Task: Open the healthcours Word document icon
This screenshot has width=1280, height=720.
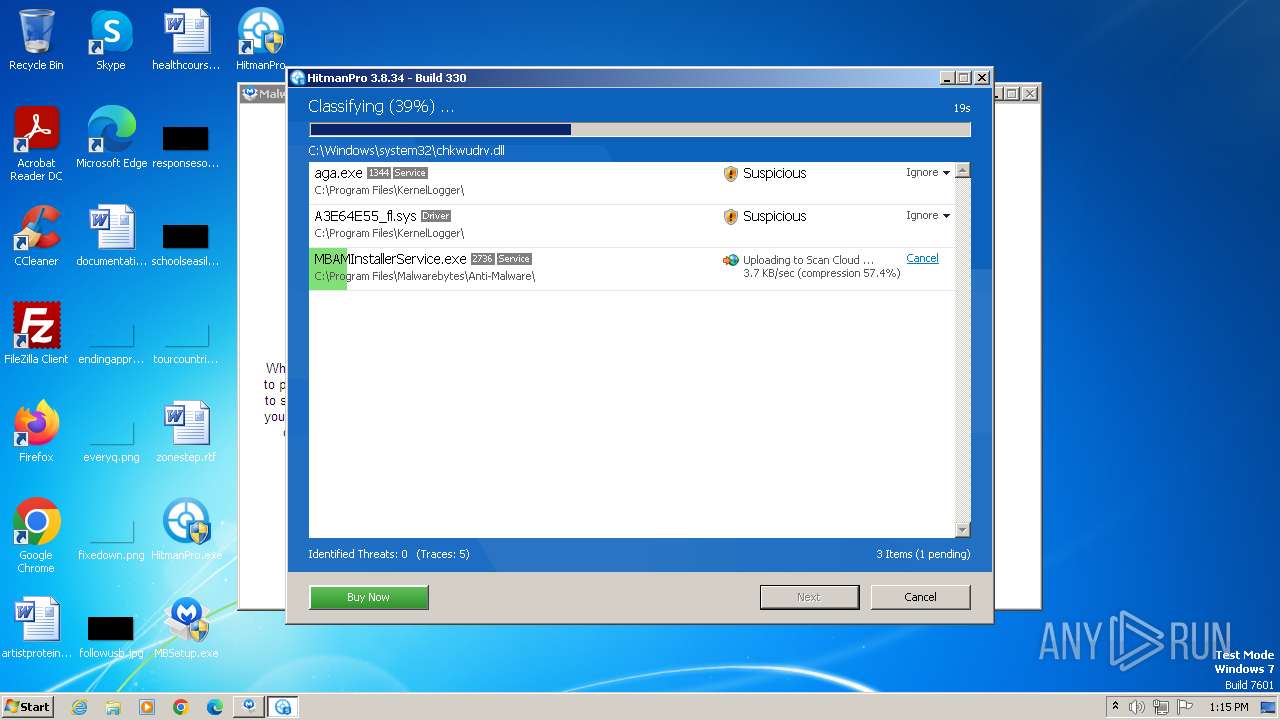Action: pos(186,40)
